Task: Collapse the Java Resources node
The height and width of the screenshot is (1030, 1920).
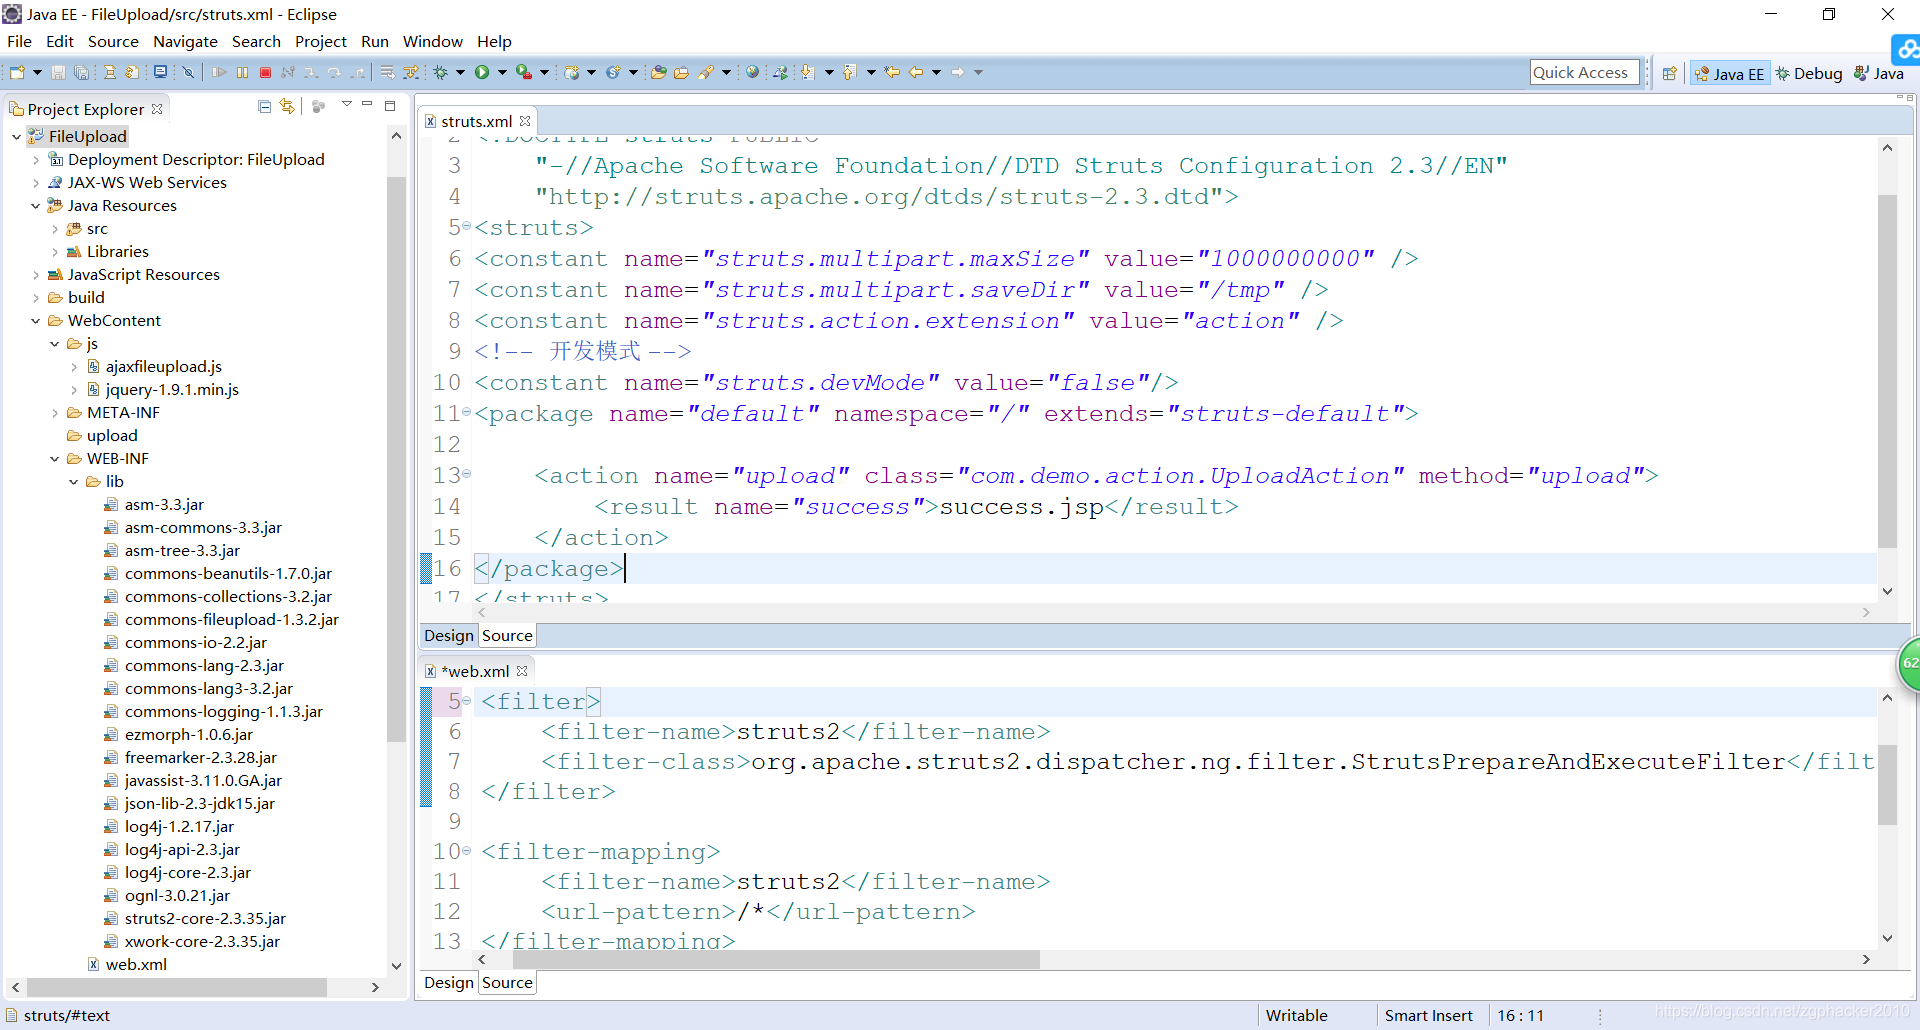Action: 36,206
